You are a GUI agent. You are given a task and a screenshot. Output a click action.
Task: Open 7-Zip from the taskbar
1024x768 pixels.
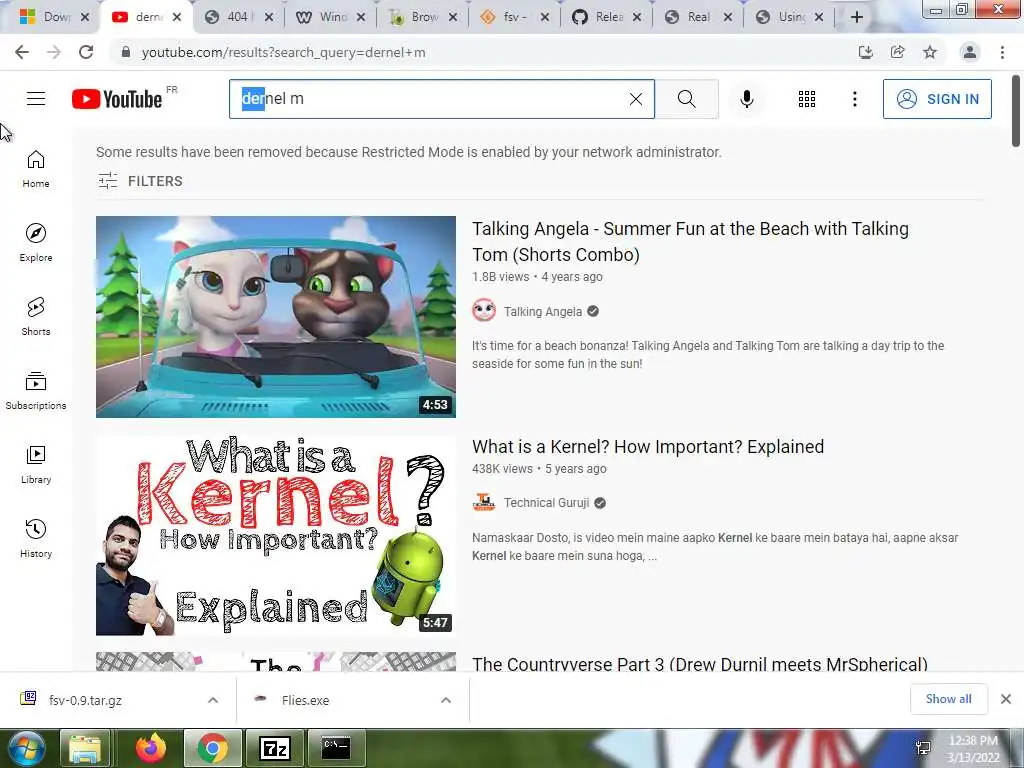274,748
